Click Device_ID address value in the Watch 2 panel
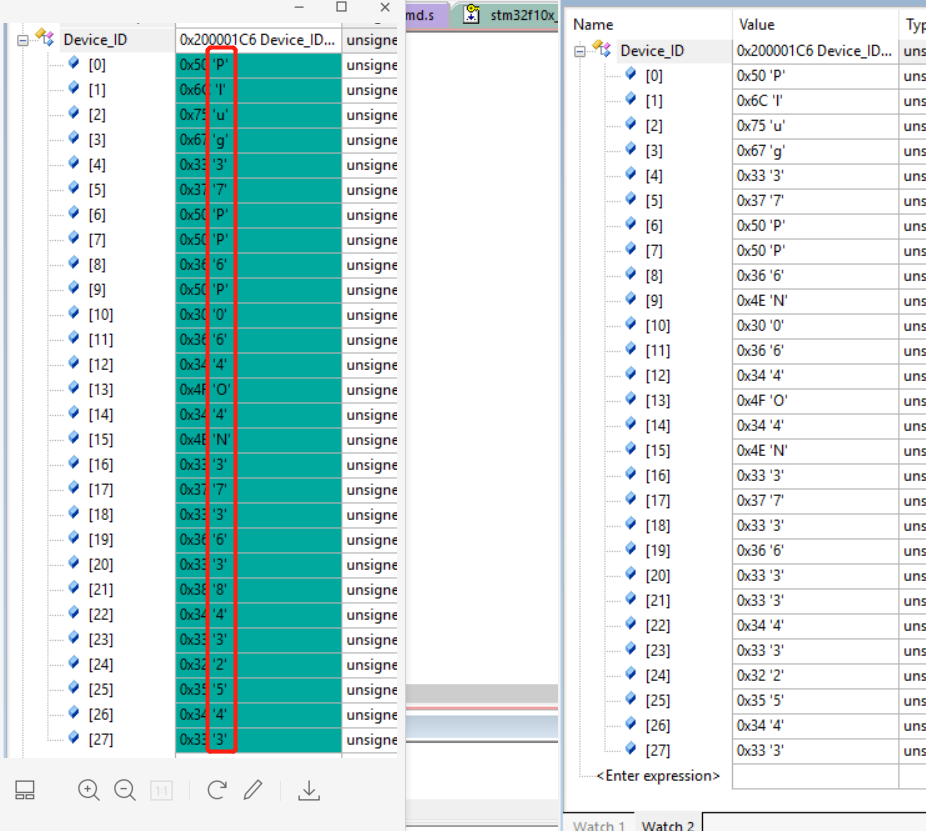The image size is (926, 831). [814, 51]
